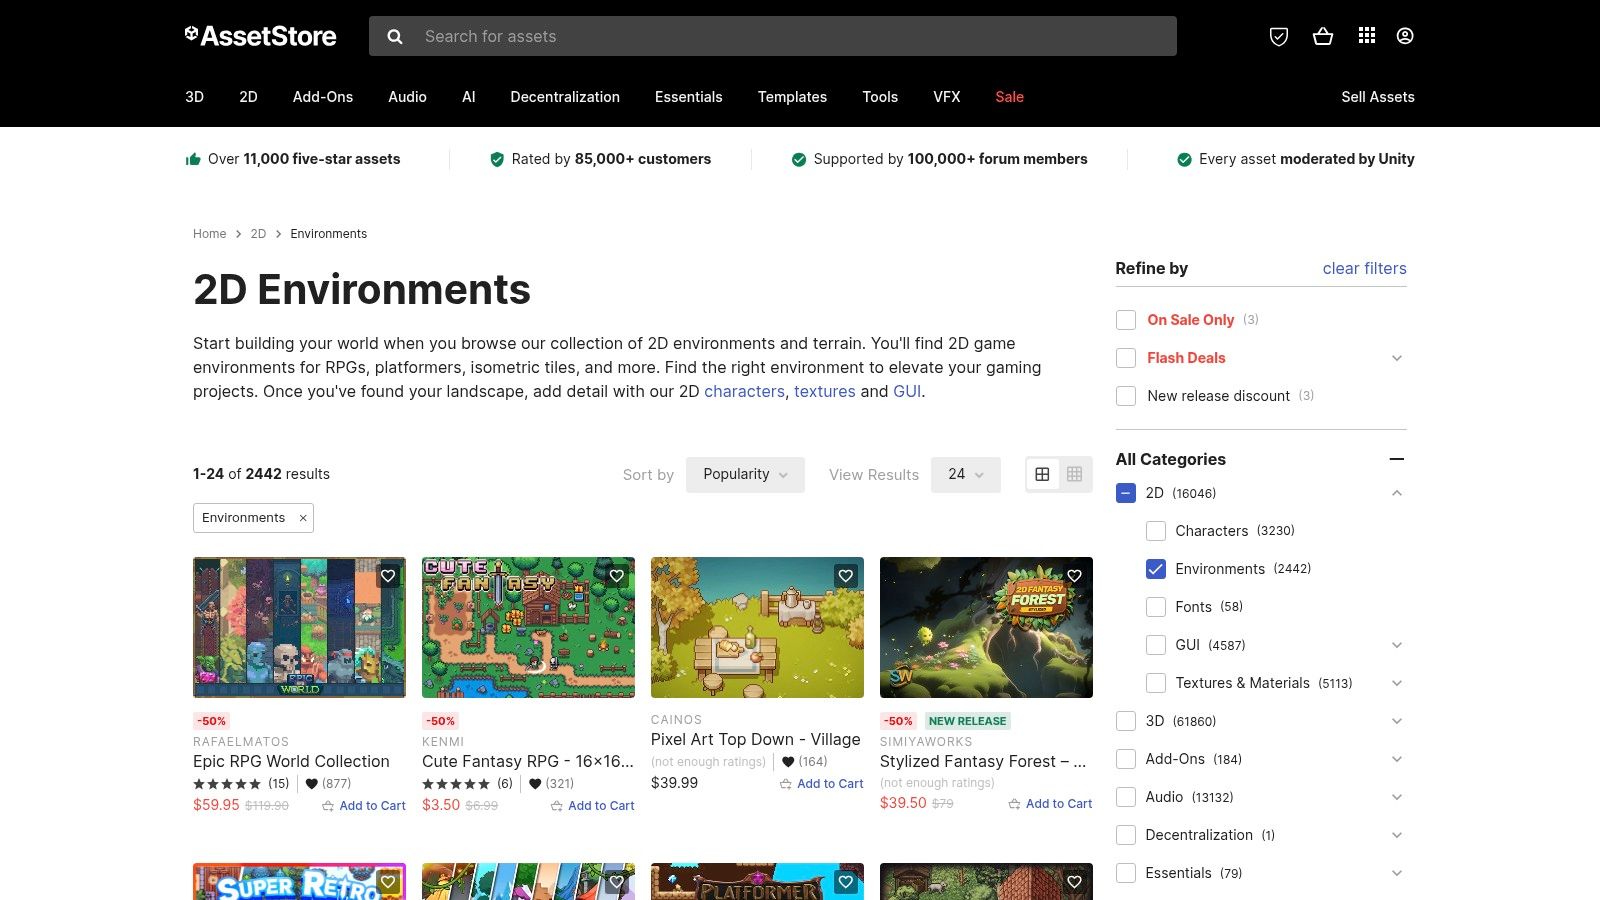Open the shopping cart icon

[1323, 36]
